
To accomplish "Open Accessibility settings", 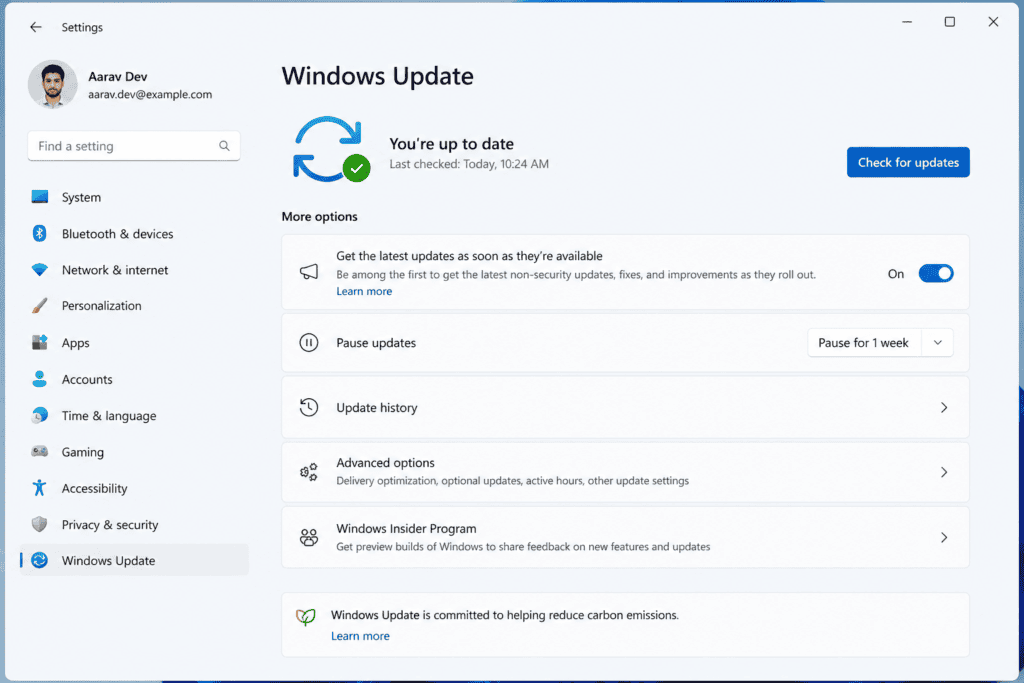I will tap(134, 488).
